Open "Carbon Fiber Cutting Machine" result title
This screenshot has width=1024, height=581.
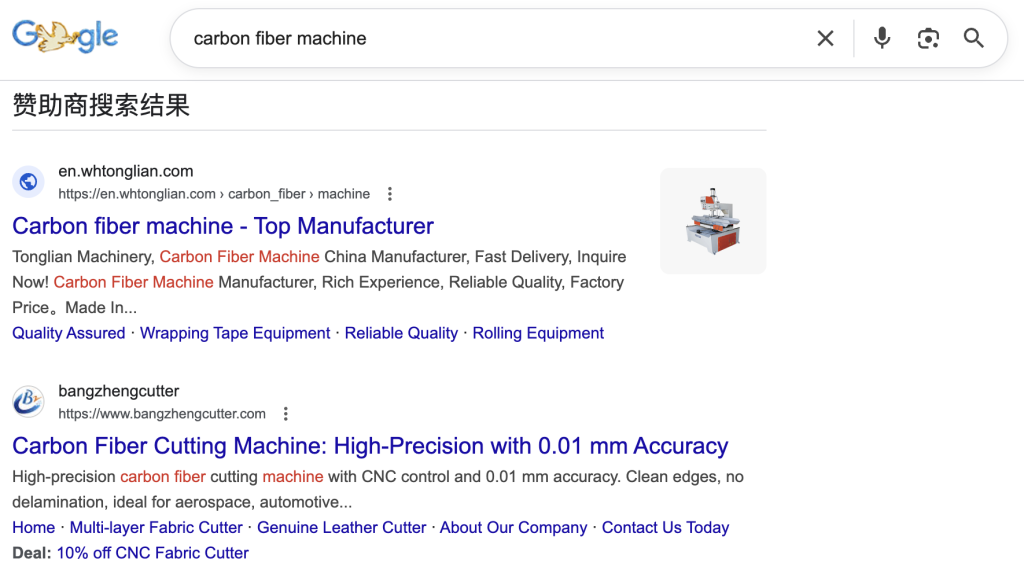[370, 446]
